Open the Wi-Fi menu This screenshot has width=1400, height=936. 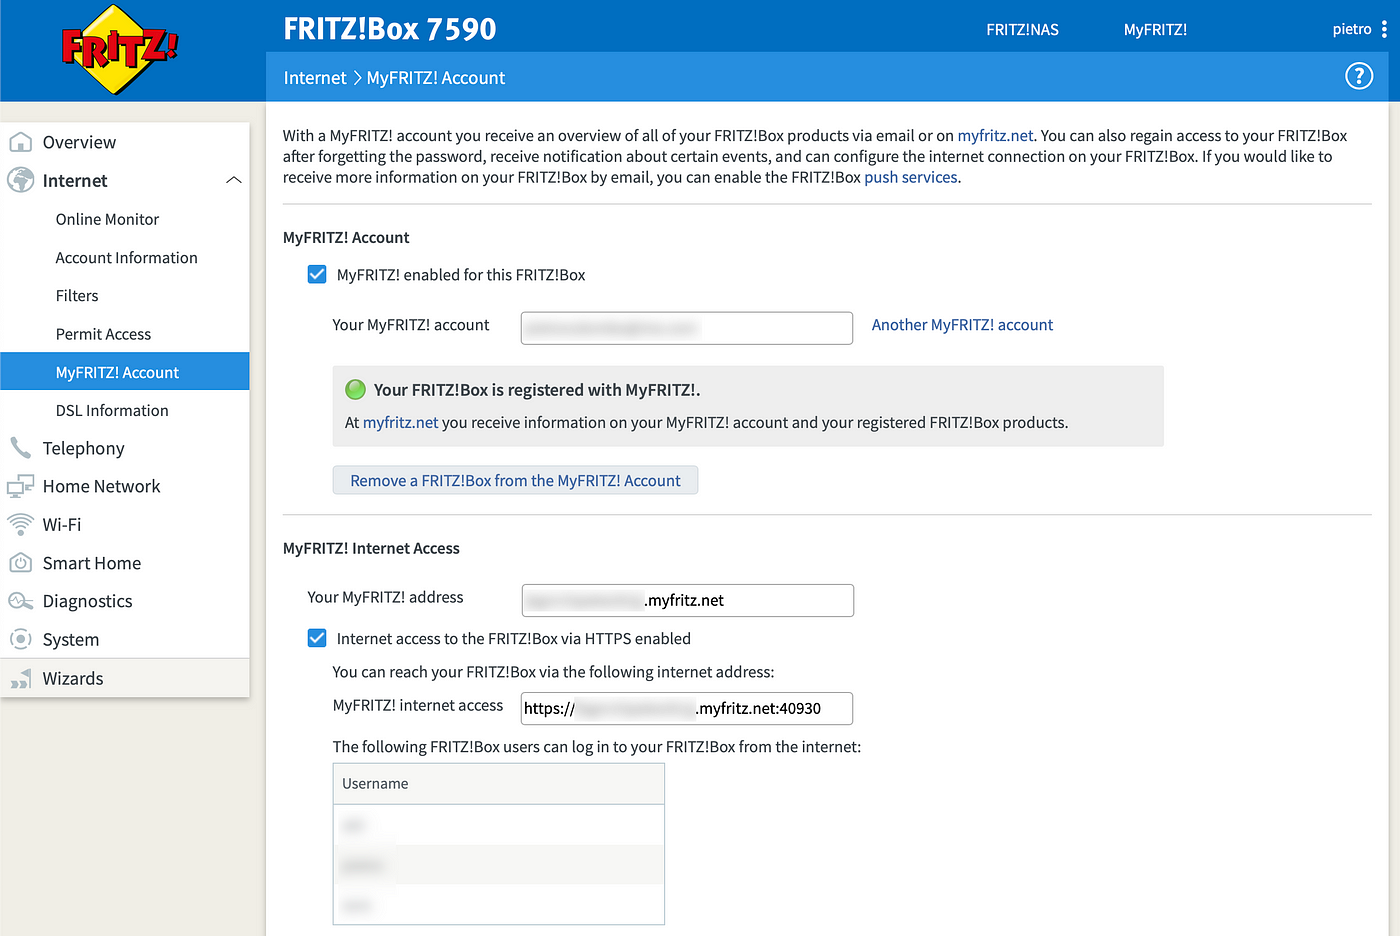point(62,524)
